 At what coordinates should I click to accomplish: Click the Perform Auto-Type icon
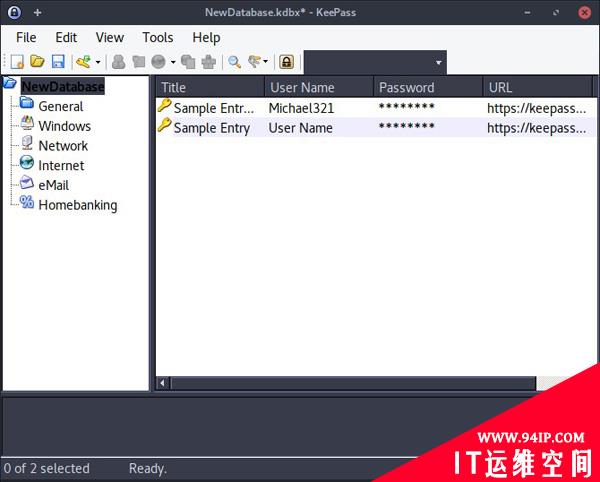pos(209,62)
